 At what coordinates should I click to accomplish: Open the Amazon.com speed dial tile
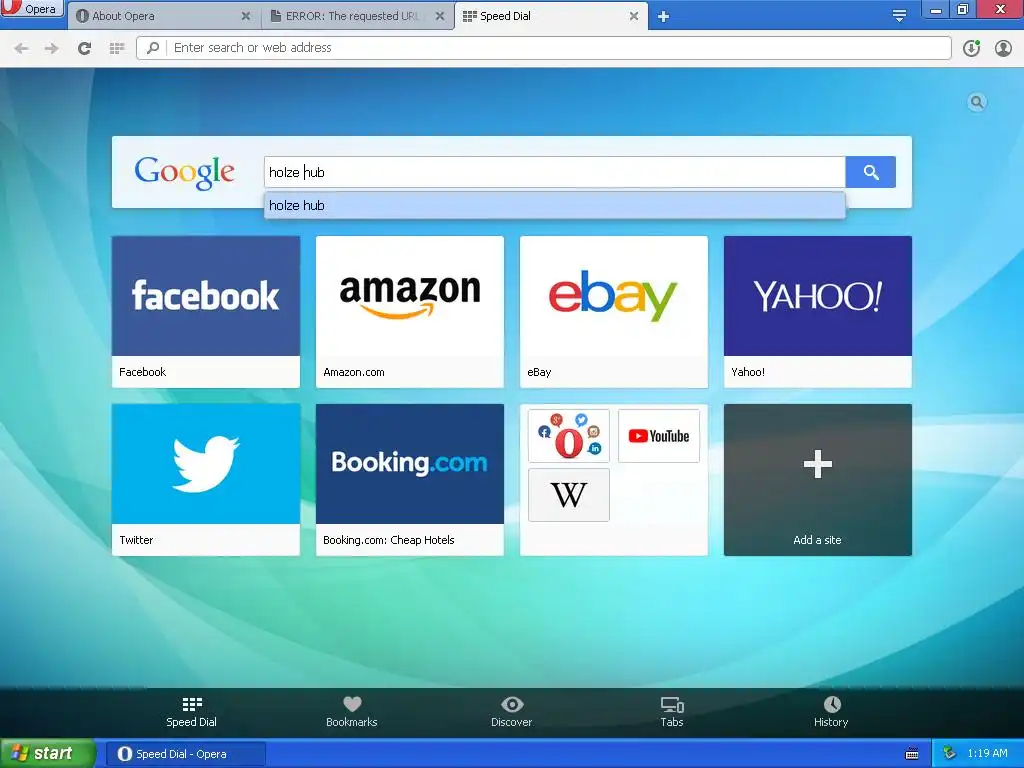tap(409, 312)
